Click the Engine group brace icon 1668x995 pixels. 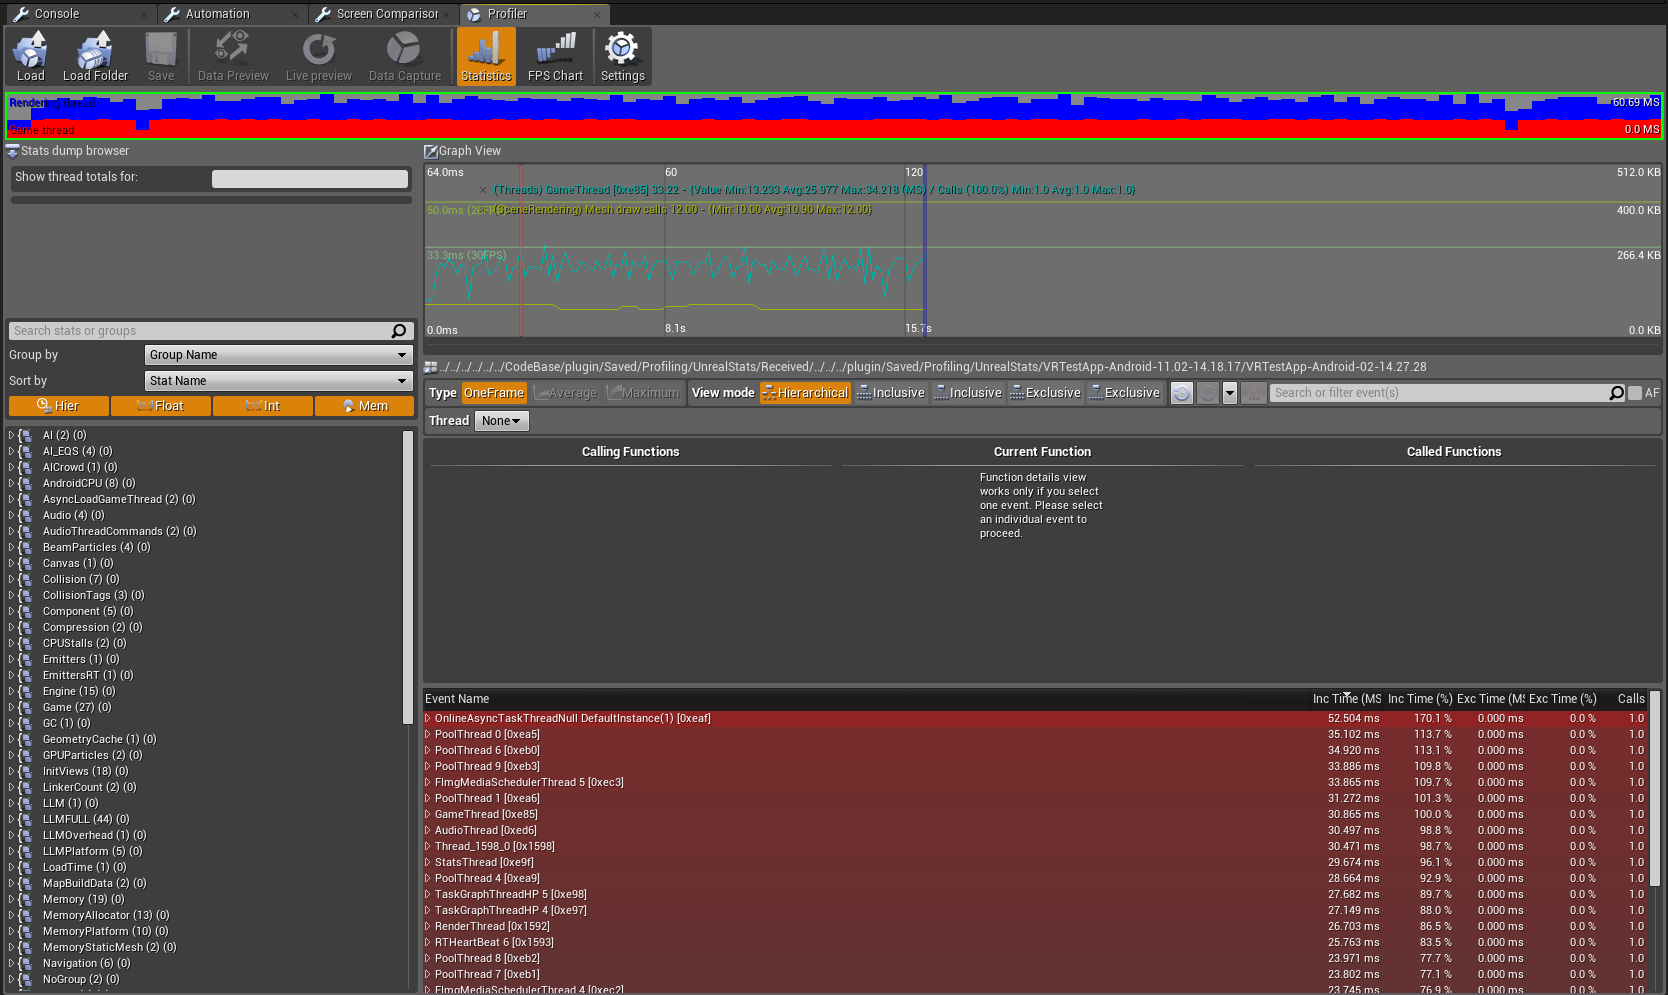26,691
